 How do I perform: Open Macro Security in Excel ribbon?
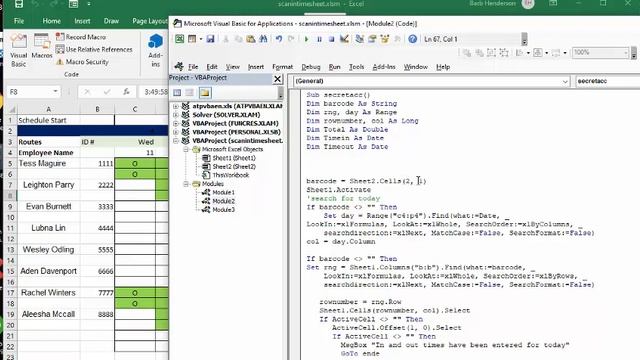(82, 62)
